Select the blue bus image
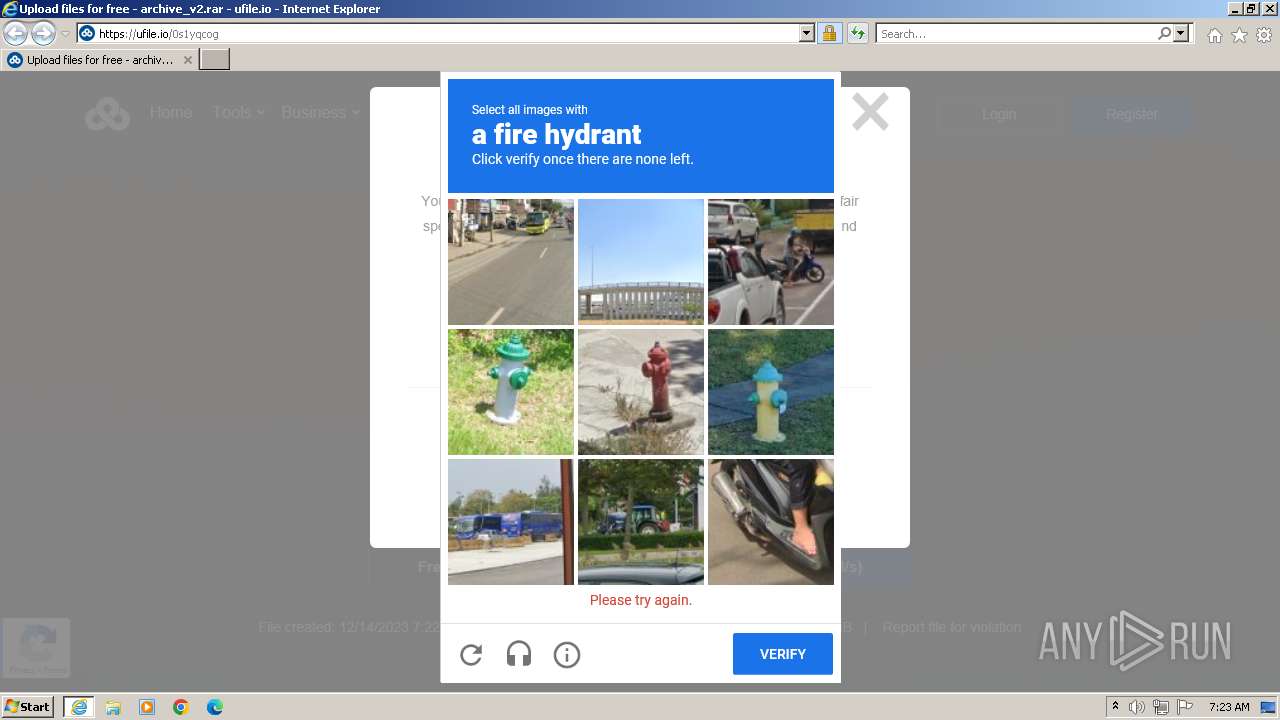Image resolution: width=1280 pixels, height=720 pixels. 511,522
